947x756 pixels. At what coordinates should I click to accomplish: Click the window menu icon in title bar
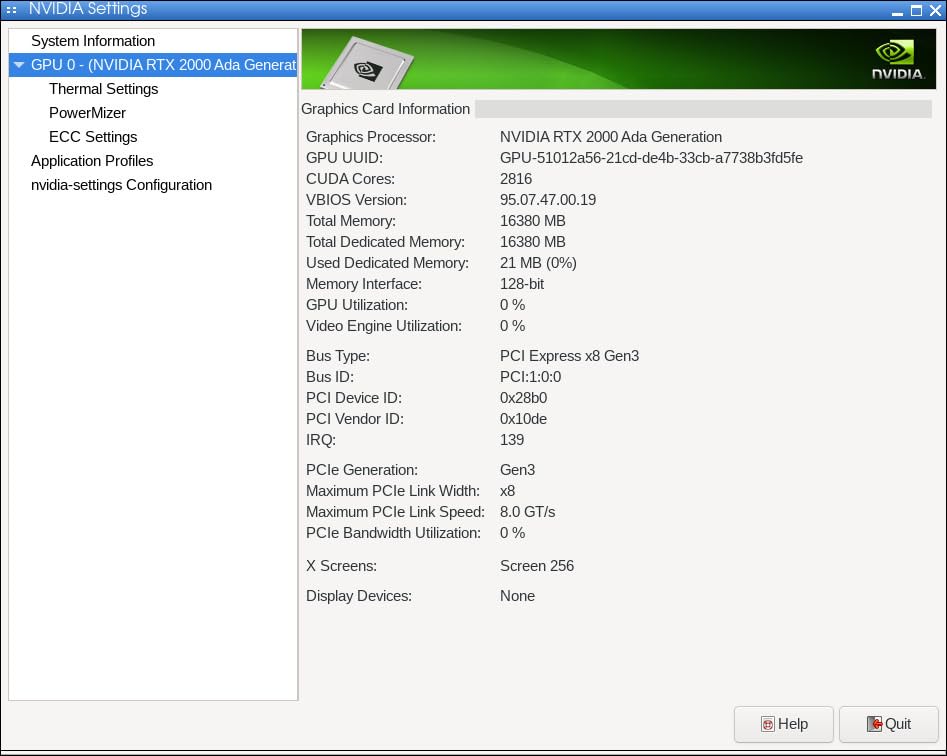[x=11, y=10]
